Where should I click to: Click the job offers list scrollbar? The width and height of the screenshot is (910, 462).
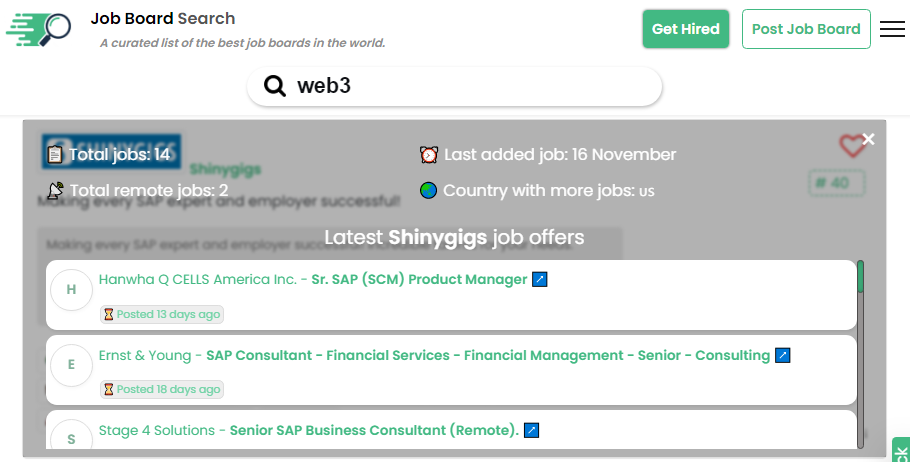(x=860, y=350)
